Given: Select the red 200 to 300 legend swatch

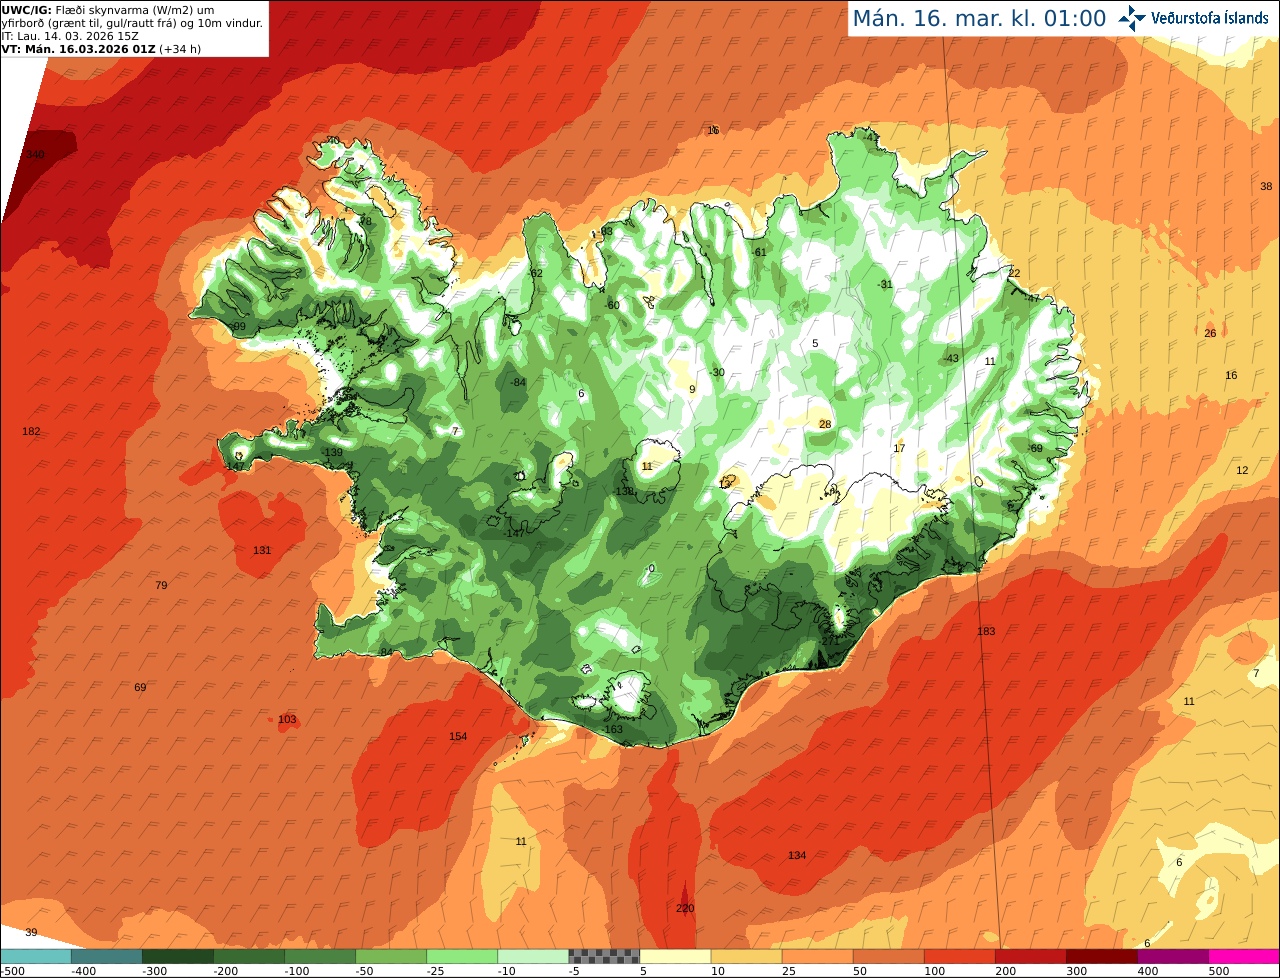Looking at the screenshot, I should pyautogui.click(x=1030, y=956).
